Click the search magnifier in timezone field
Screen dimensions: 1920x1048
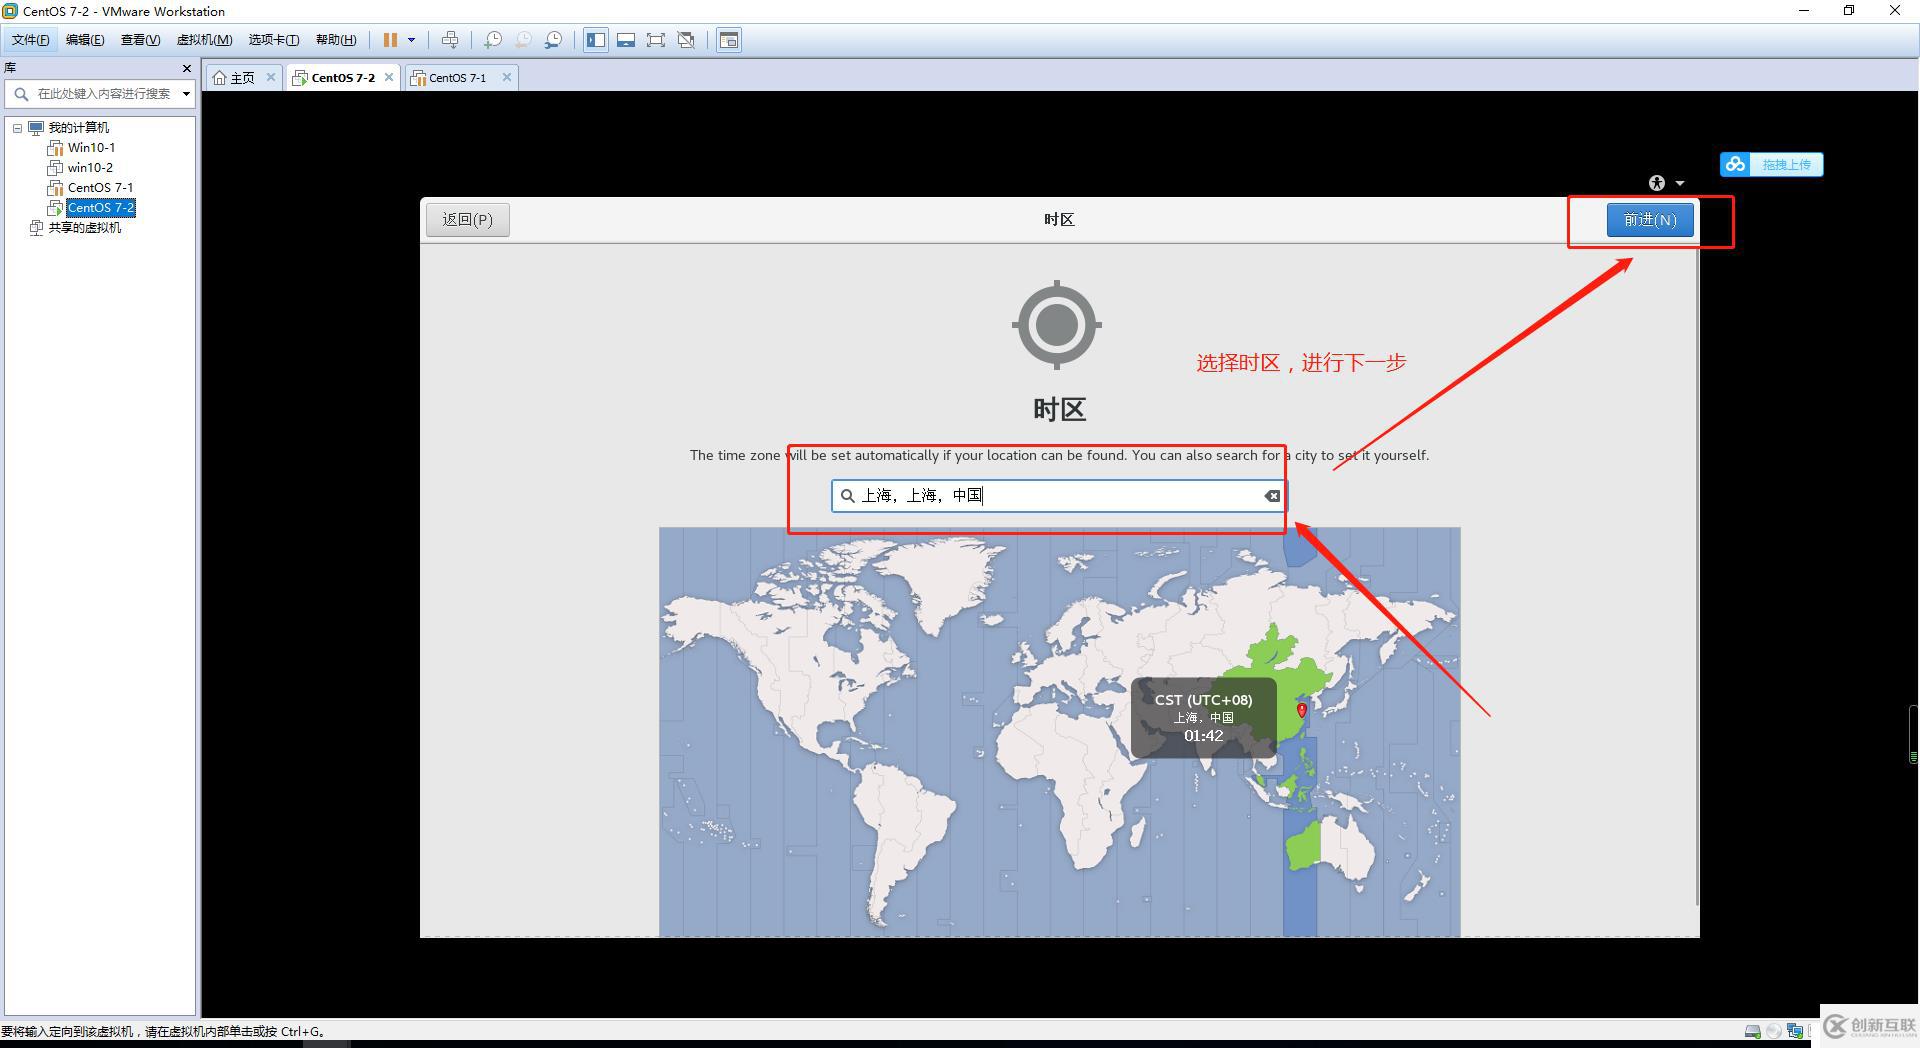coord(848,496)
